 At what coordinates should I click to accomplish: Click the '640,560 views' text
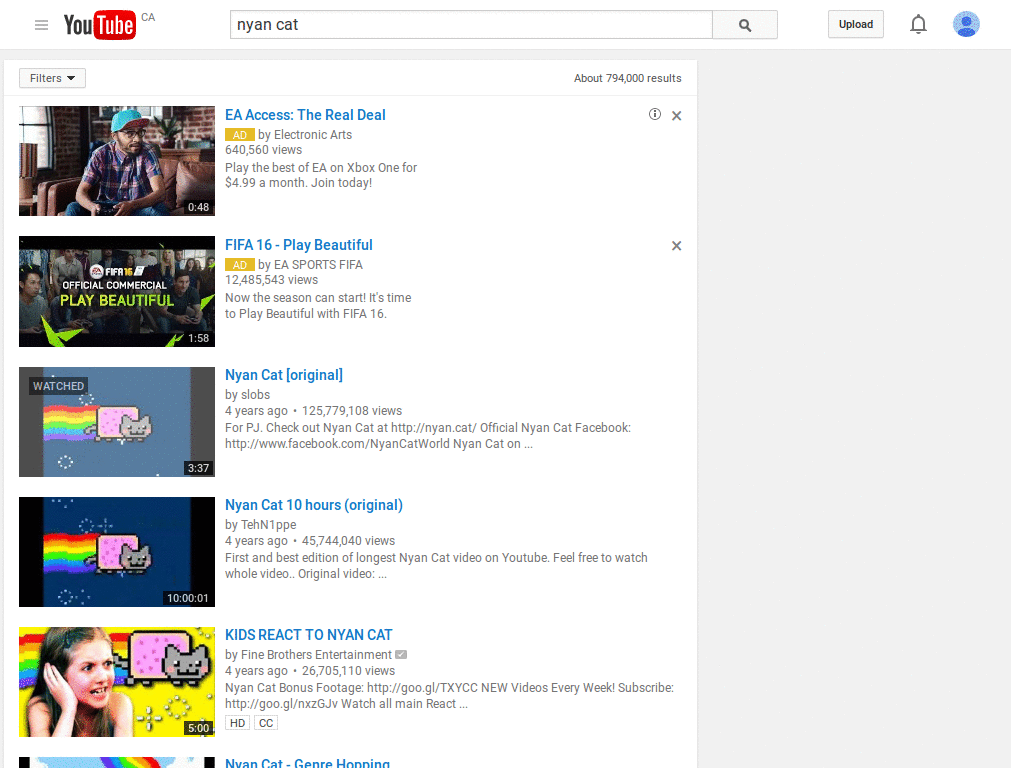(x=264, y=150)
